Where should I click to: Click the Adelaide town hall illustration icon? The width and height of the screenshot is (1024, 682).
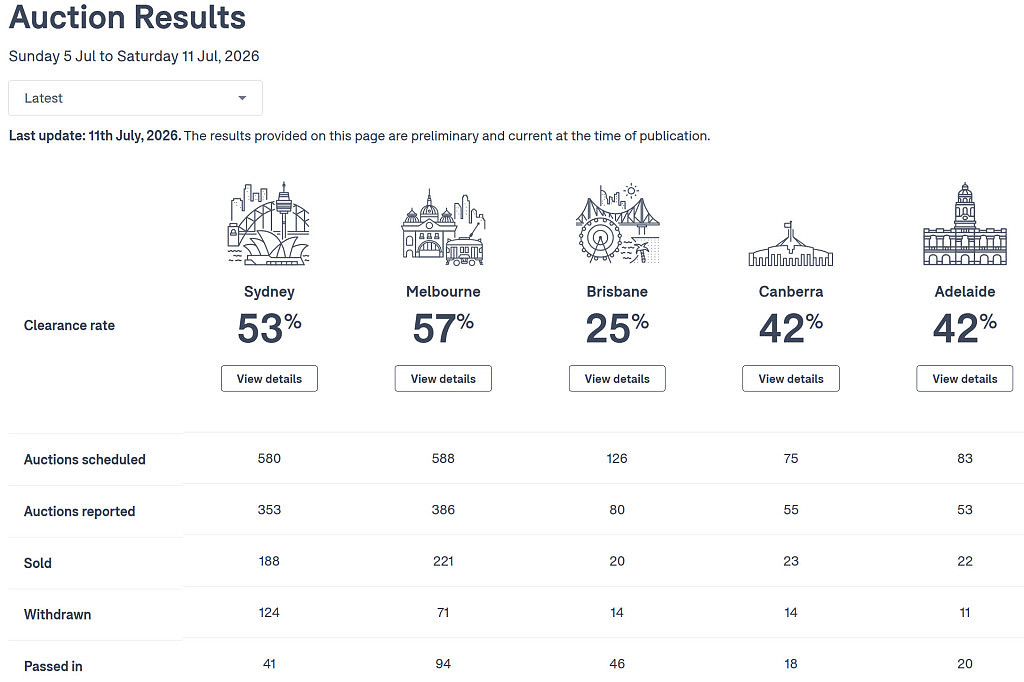click(965, 223)
